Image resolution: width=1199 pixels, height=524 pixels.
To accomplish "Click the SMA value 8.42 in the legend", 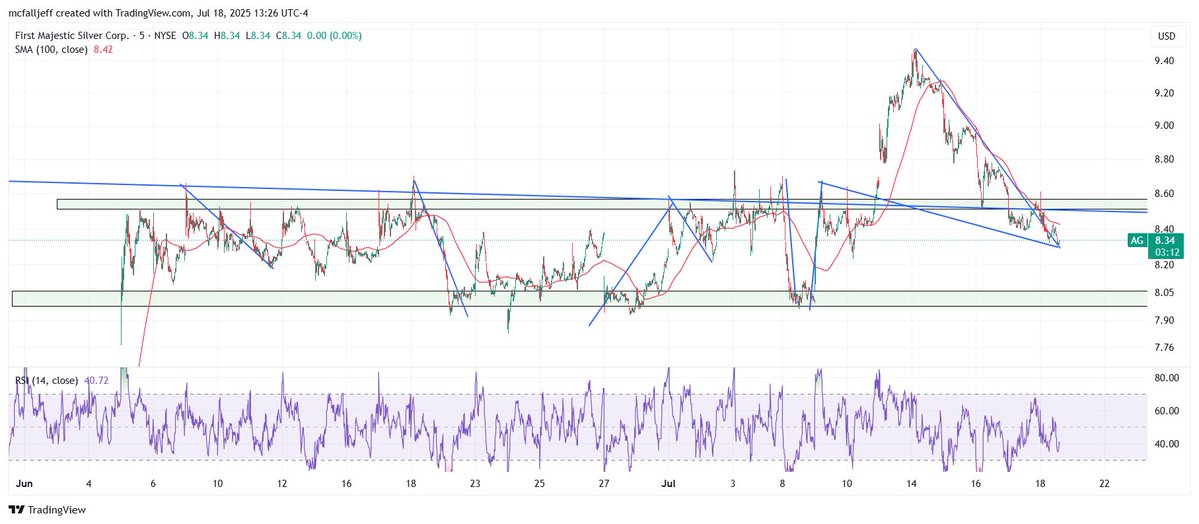I will coord(105,49).
